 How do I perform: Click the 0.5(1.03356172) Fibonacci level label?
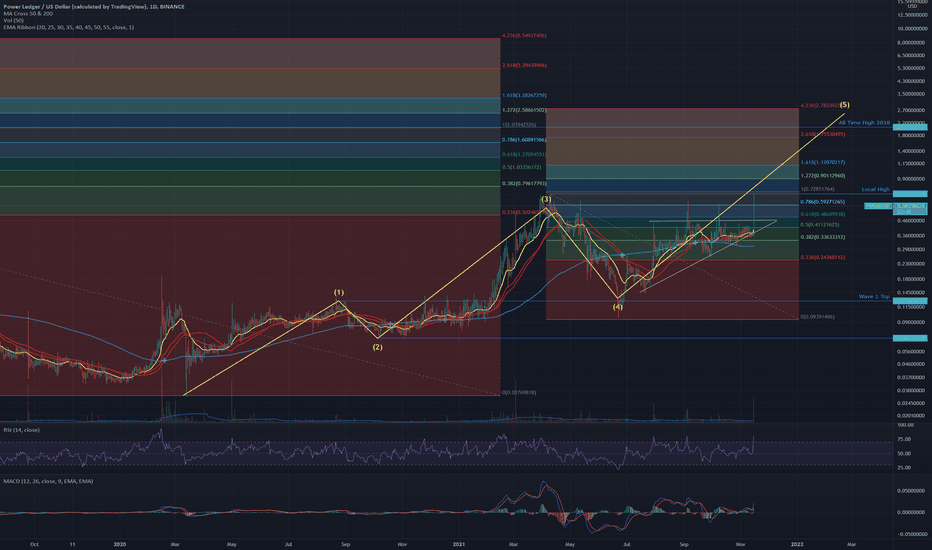(522, 168)
